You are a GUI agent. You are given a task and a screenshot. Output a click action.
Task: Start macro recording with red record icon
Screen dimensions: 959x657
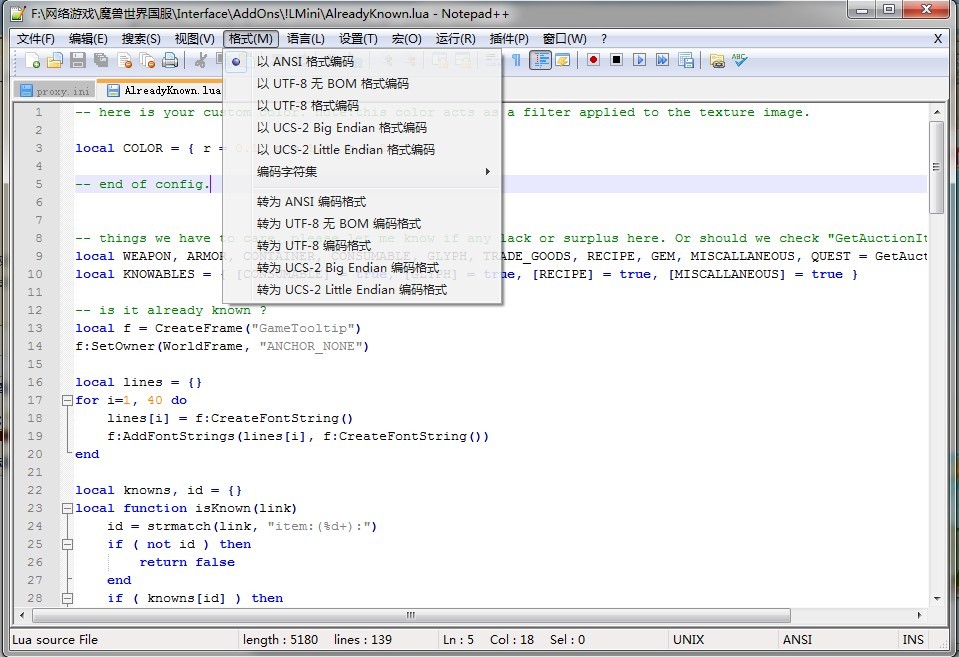tap(593, 61)
